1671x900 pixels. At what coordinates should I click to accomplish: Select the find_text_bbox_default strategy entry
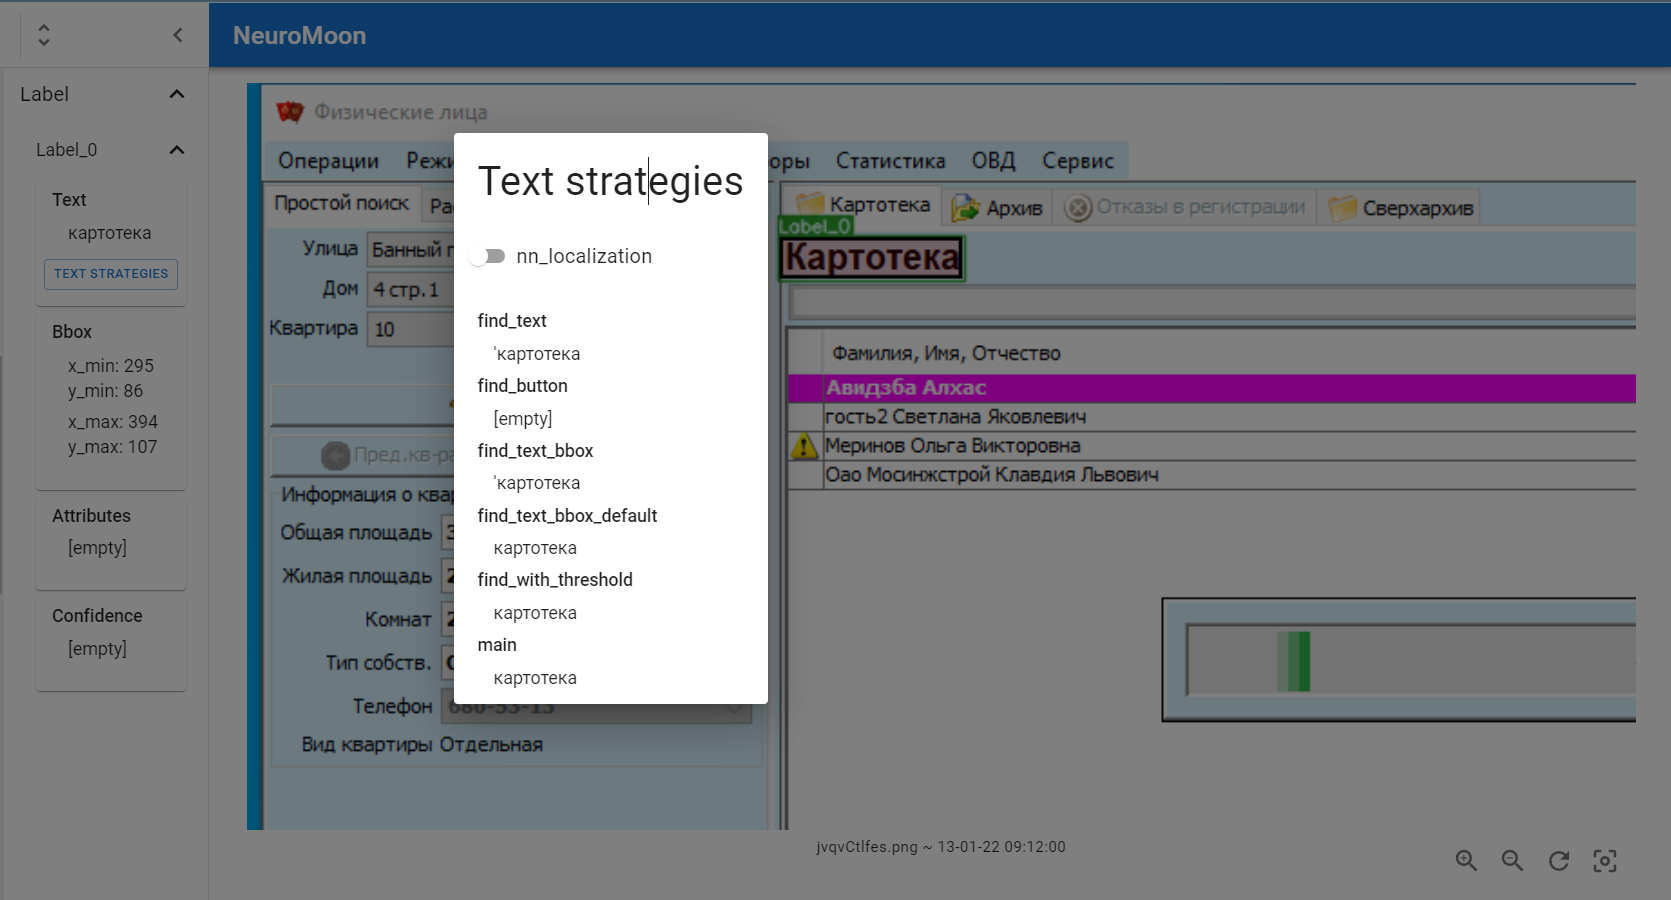coord(567,516)
